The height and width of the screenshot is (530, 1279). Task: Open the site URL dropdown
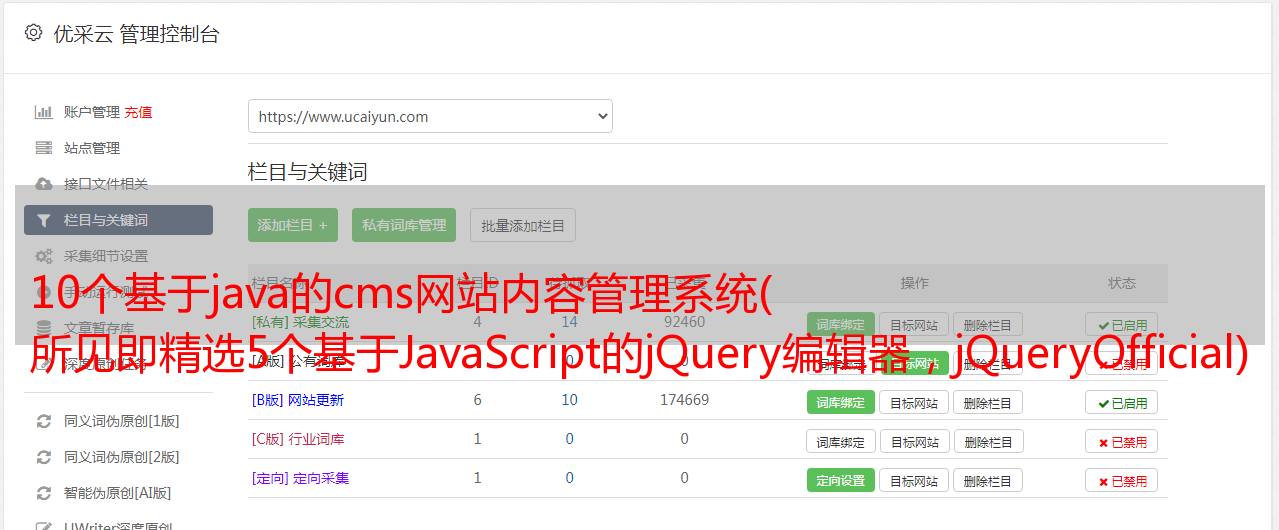430,116
